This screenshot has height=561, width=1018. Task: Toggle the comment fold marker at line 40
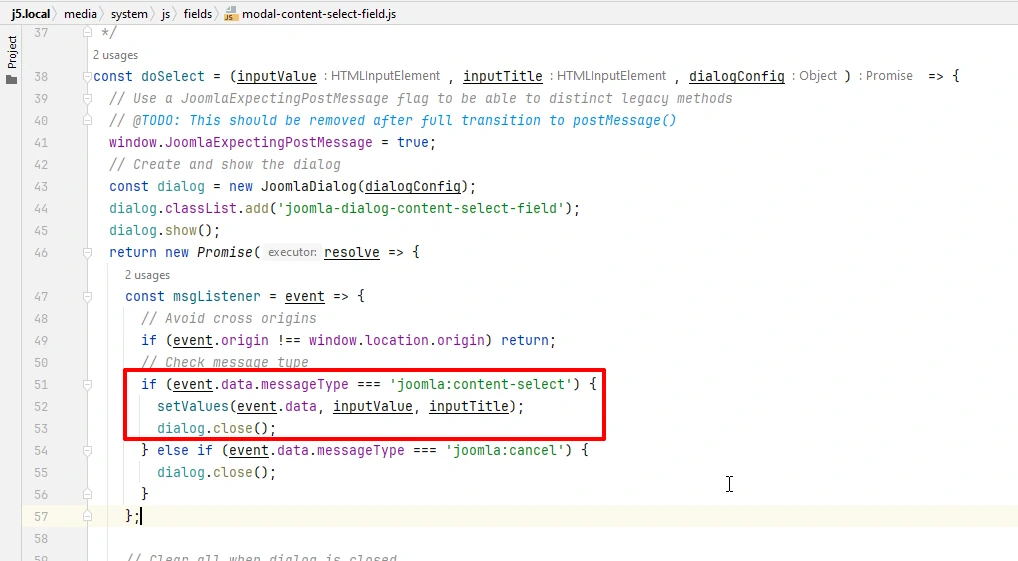[87, 121]
